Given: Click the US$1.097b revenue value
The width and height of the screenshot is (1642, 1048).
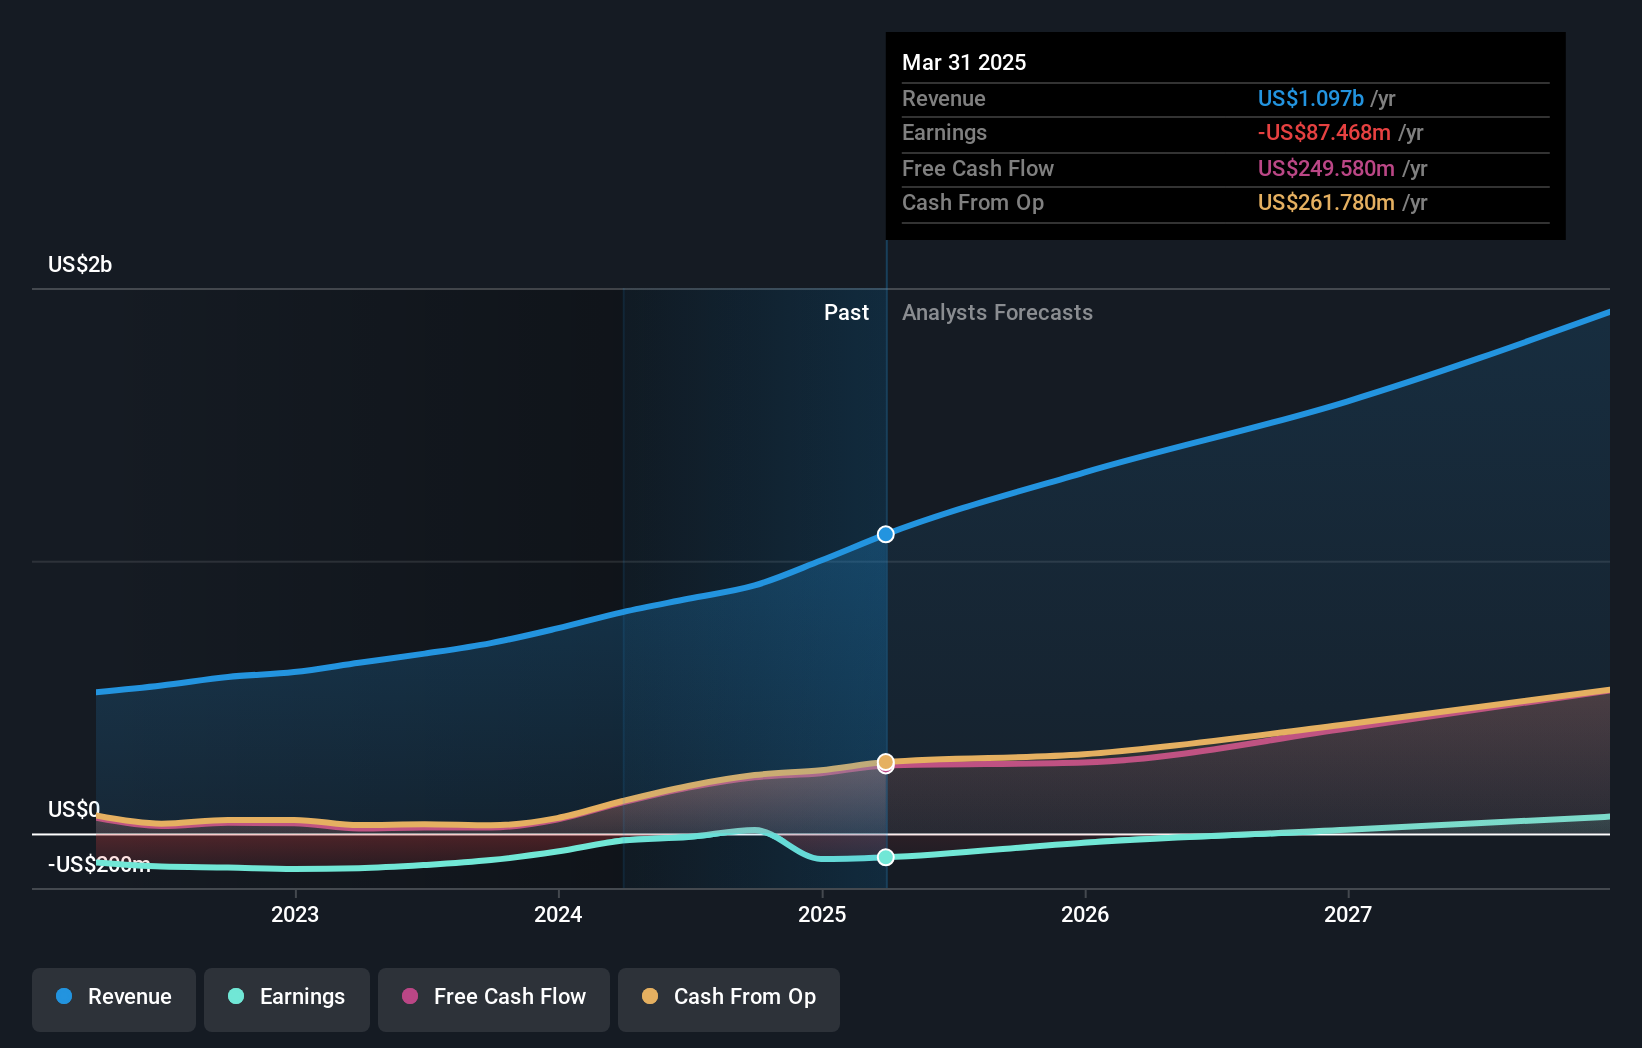Looking at the screenshot, I should 1311,98.
